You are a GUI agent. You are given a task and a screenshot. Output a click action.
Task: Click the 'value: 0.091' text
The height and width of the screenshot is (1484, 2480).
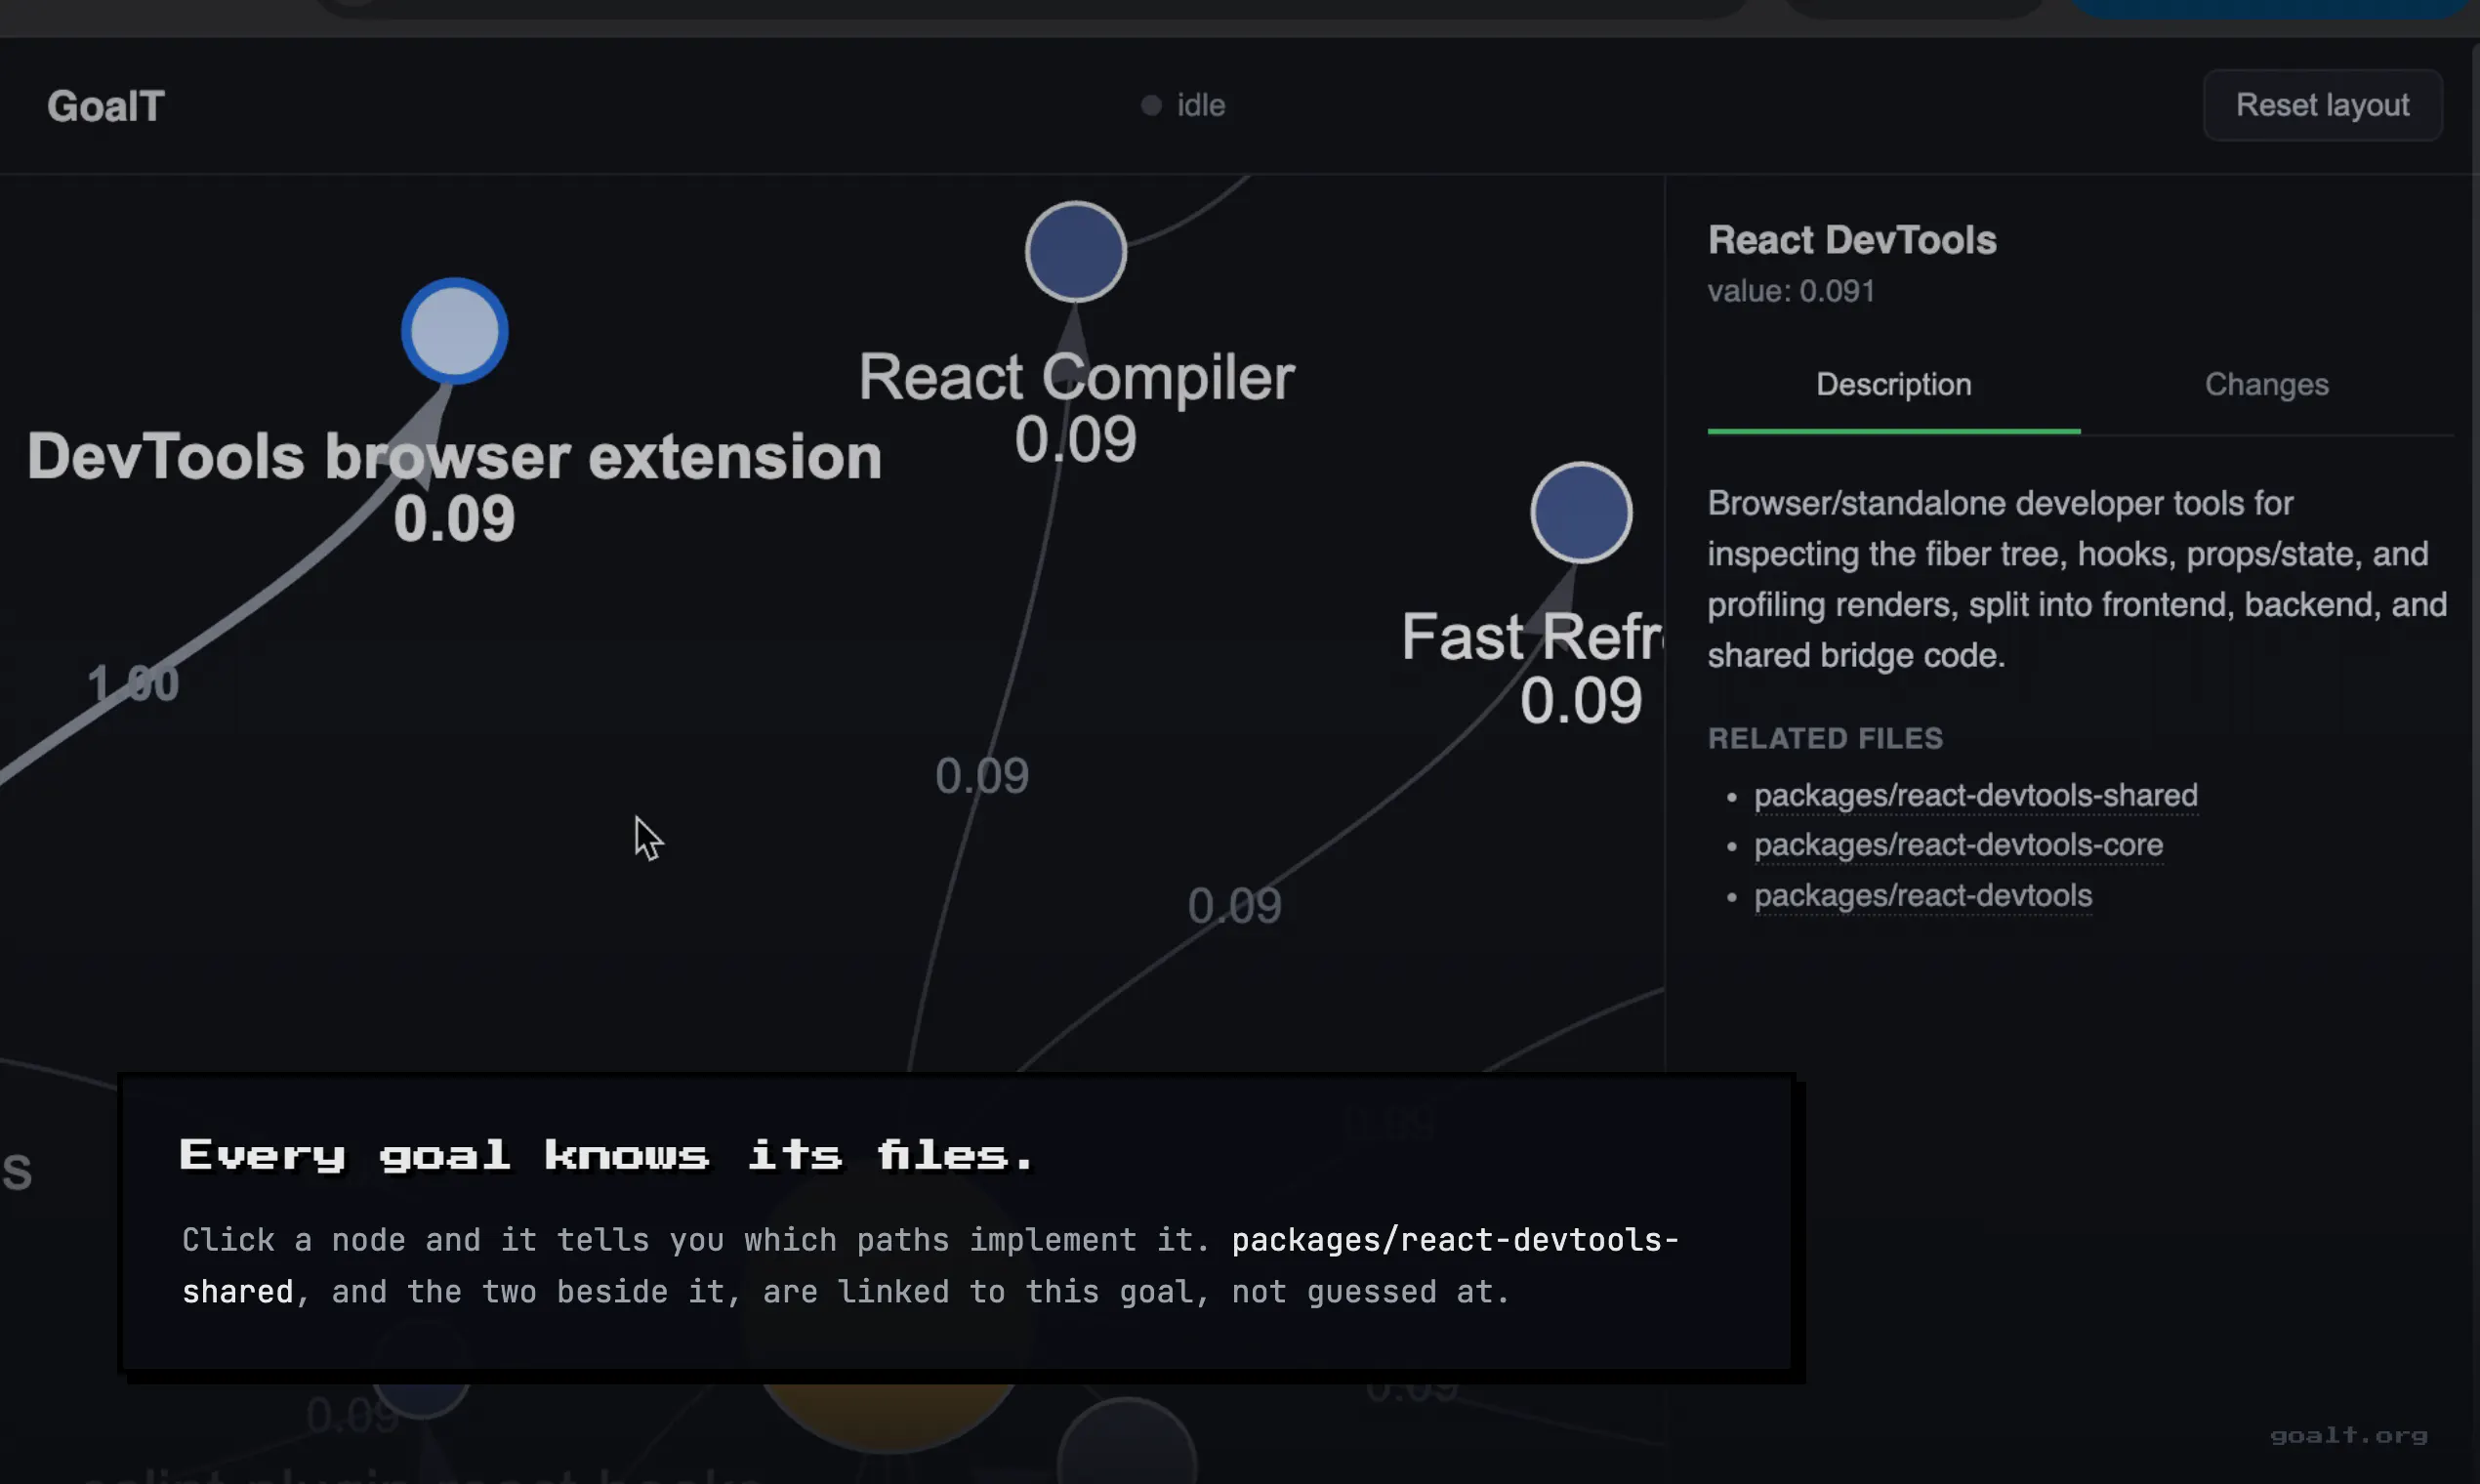1791,291
